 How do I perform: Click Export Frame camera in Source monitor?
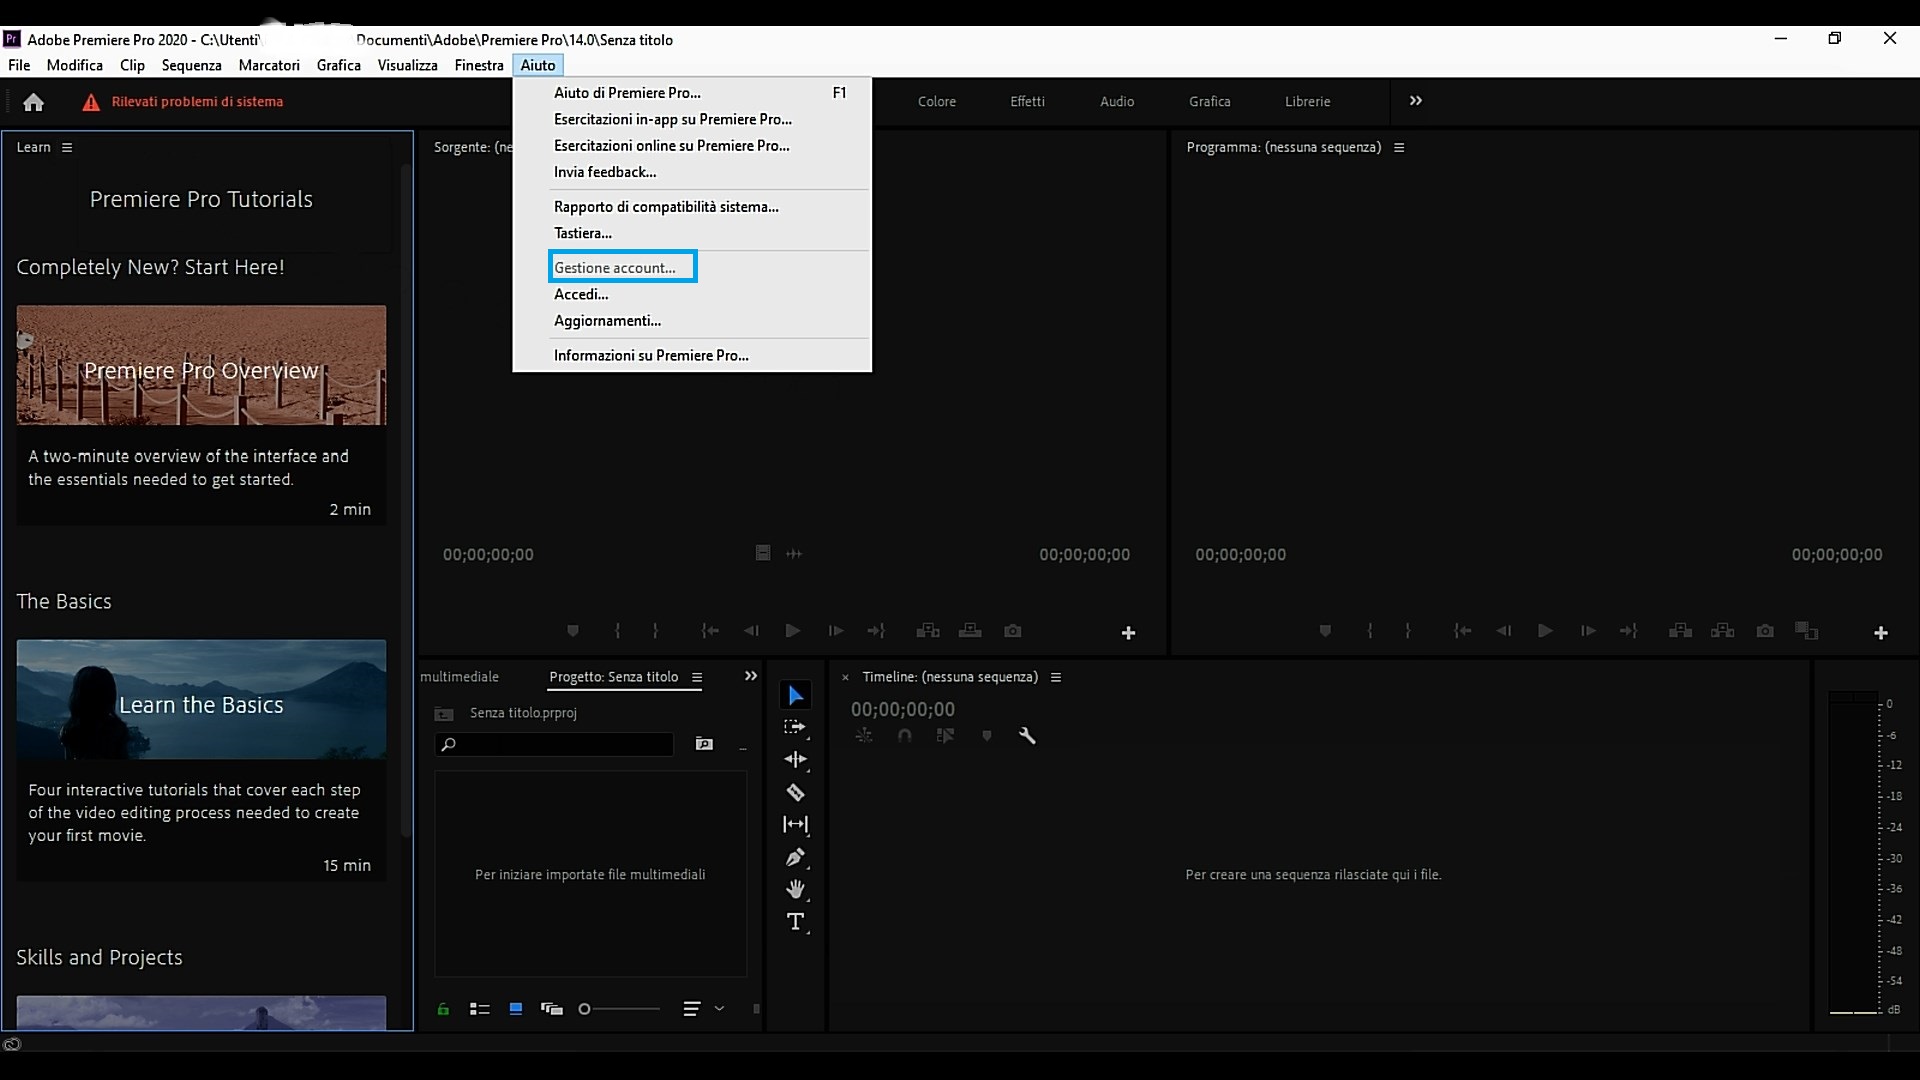pyautogui.click(x=1013, y=631)
